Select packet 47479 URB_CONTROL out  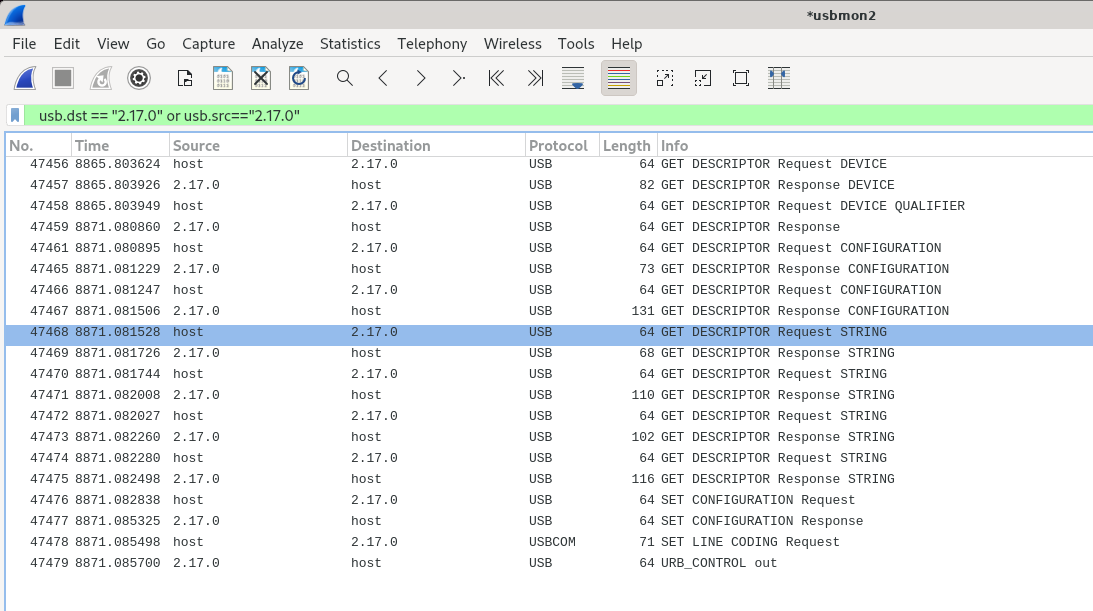[x=549, y=563]
